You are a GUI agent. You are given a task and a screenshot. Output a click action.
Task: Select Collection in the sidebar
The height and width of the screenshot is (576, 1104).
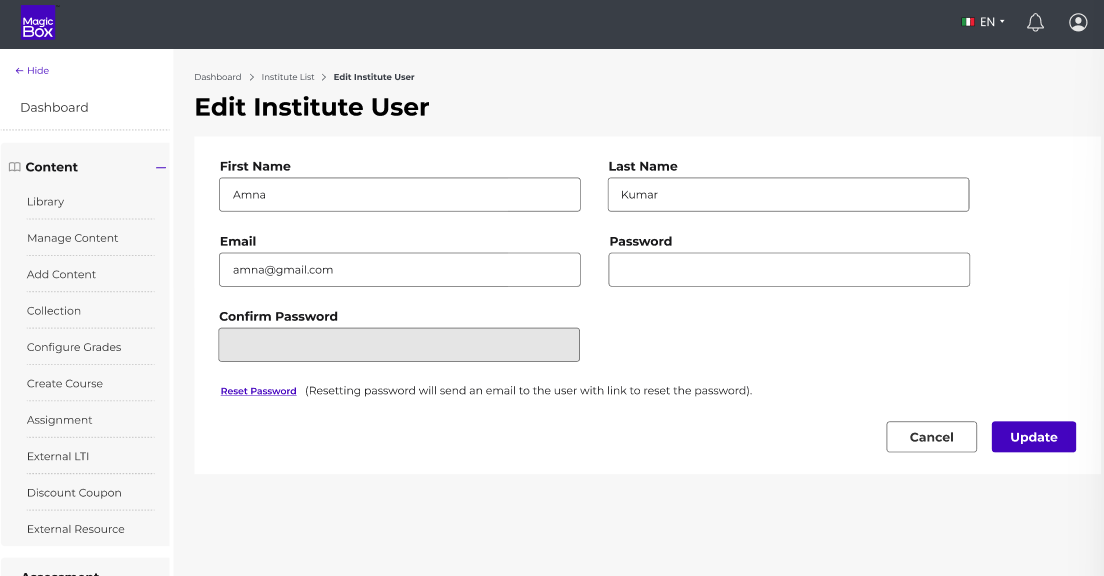54,311
